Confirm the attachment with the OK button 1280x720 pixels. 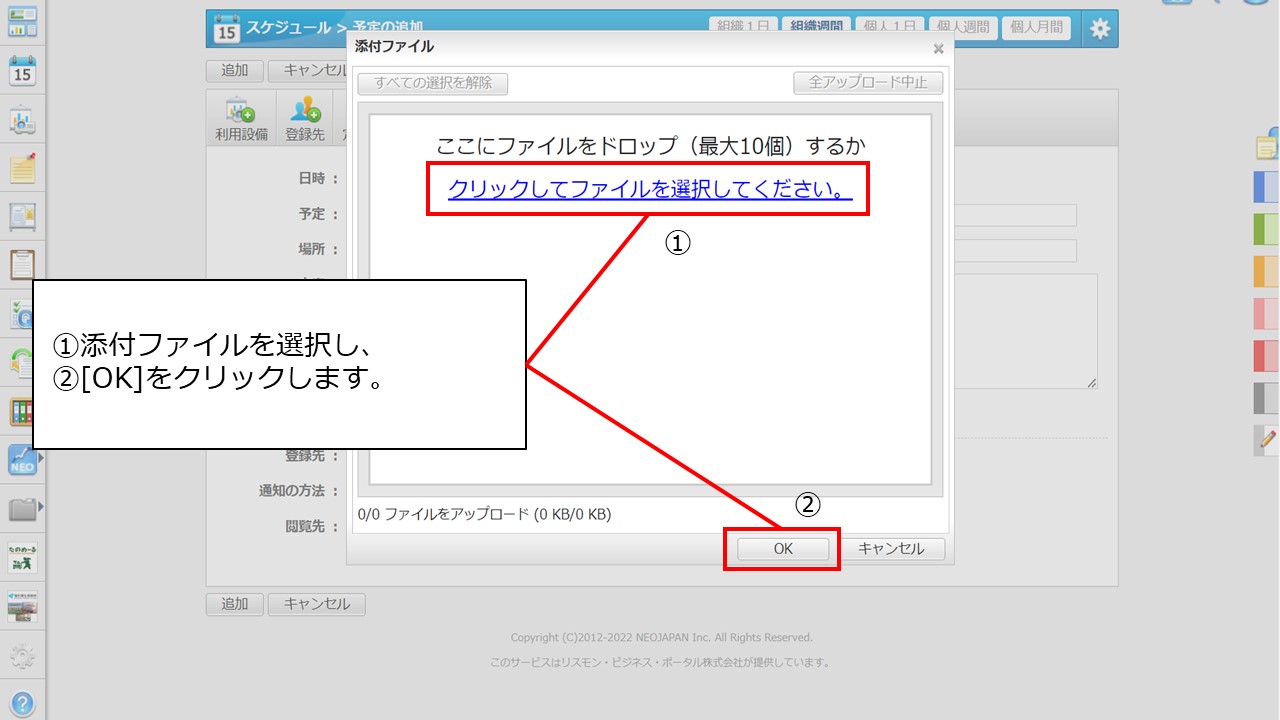coord(783,549)
